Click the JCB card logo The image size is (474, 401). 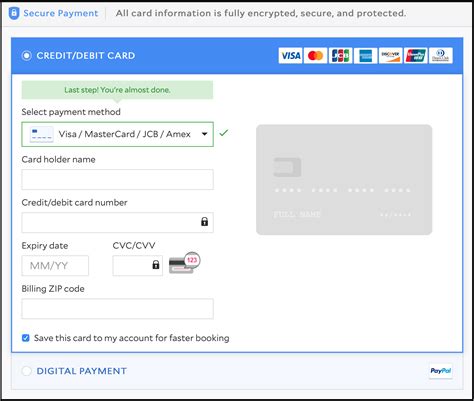point(340,55)
